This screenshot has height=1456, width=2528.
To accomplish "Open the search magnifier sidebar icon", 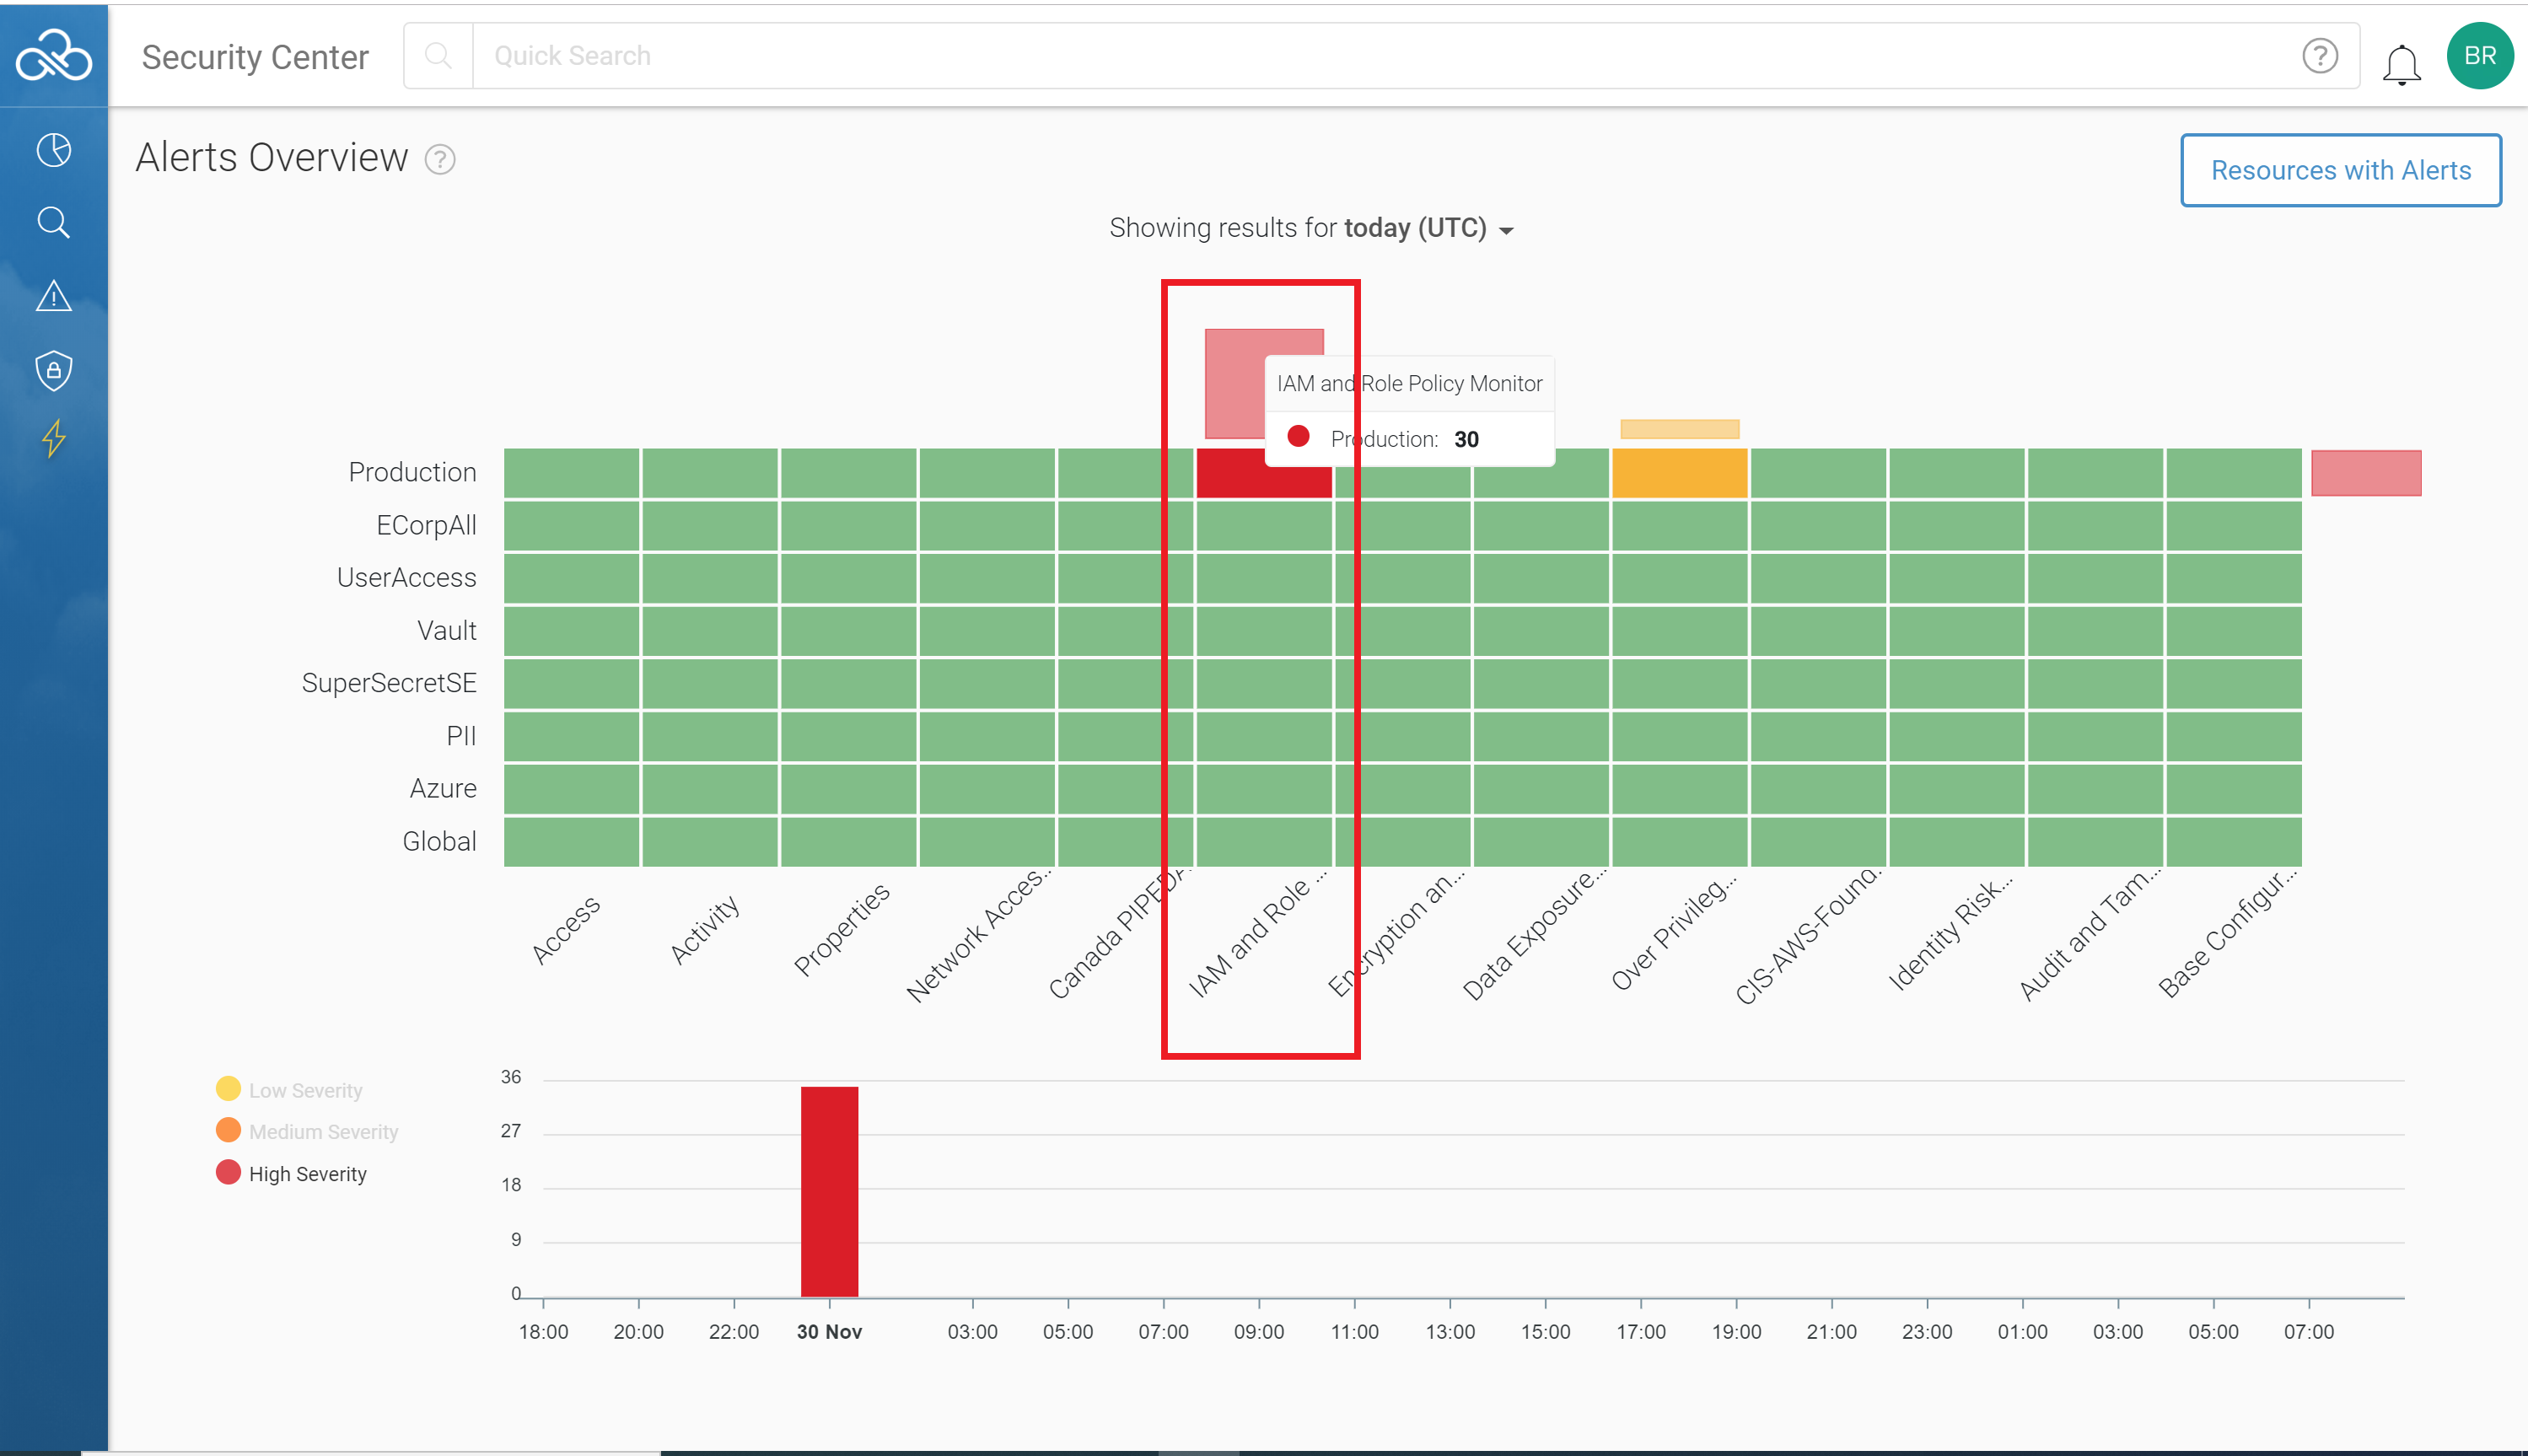I will point(54,222).
